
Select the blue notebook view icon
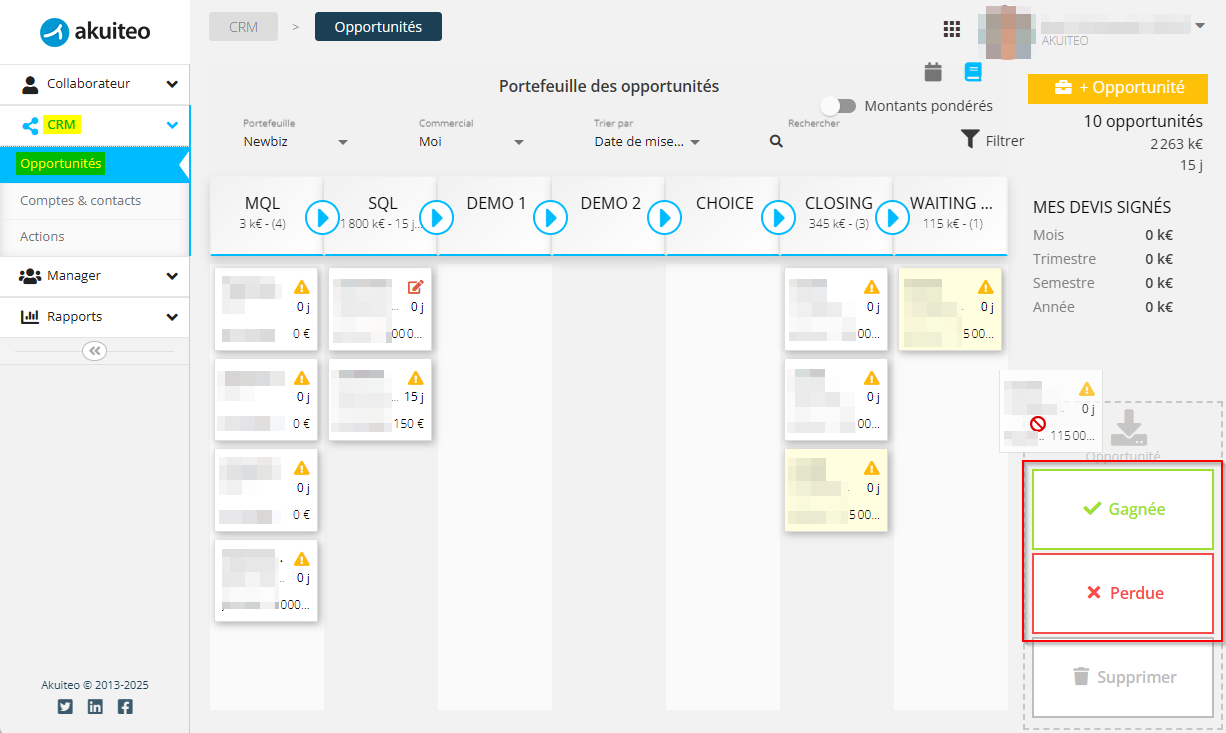[x=973, y=71]
